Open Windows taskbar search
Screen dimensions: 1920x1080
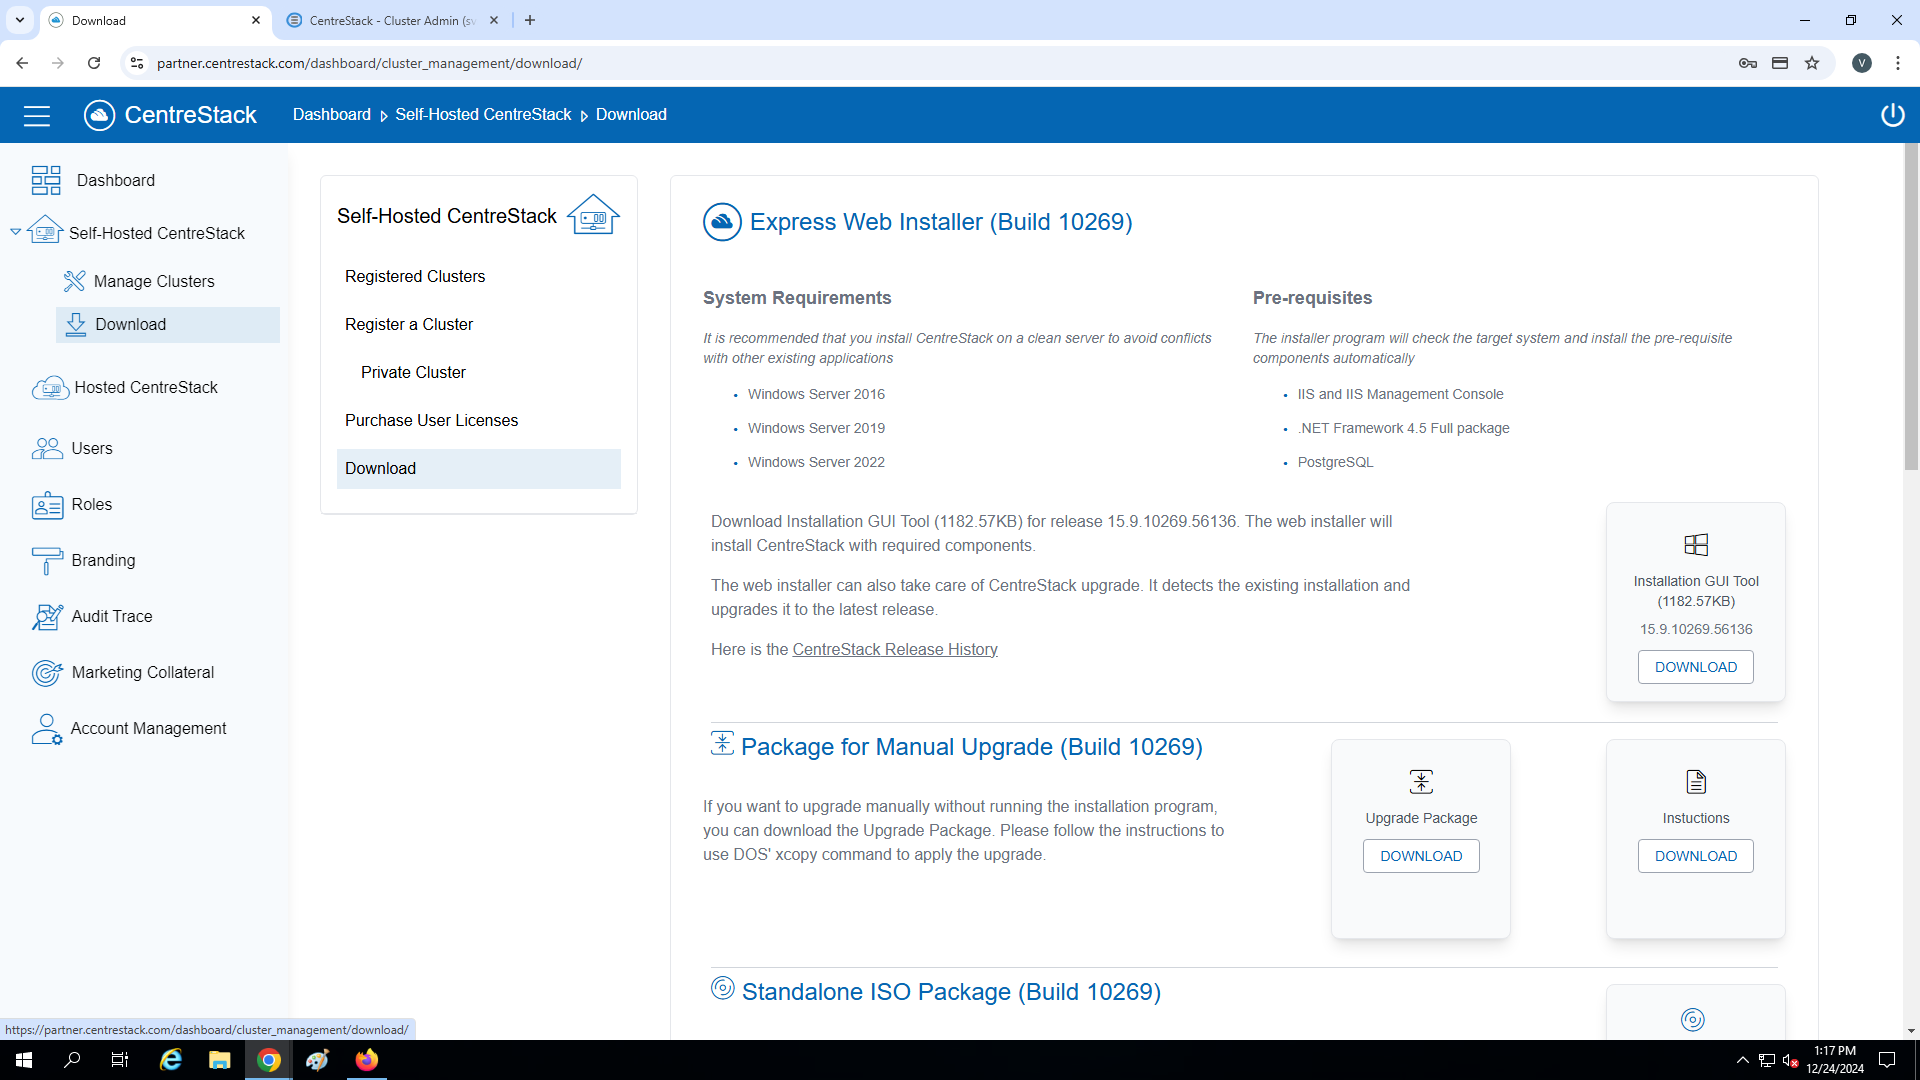tap(72, 1060)
